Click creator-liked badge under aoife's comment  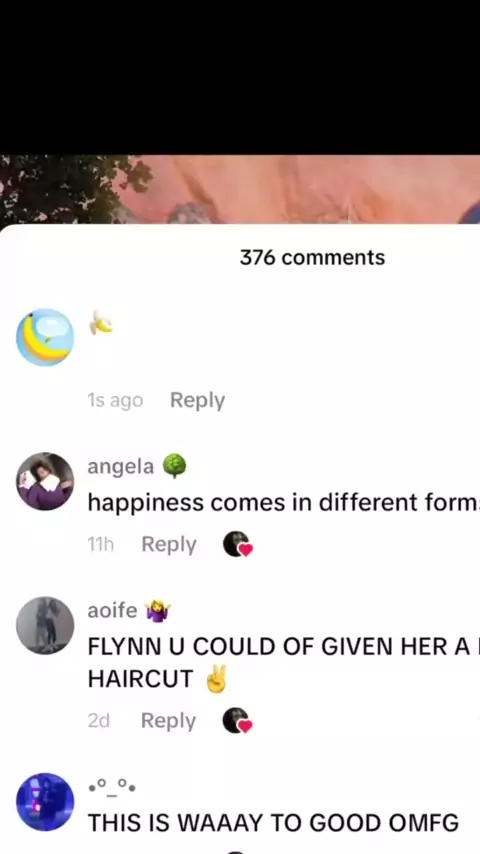coord(238,721)
